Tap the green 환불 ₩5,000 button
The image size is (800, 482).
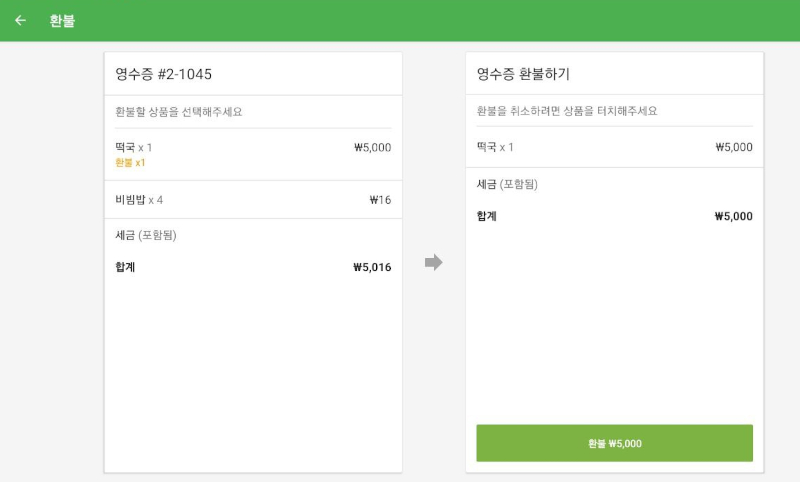614,443
